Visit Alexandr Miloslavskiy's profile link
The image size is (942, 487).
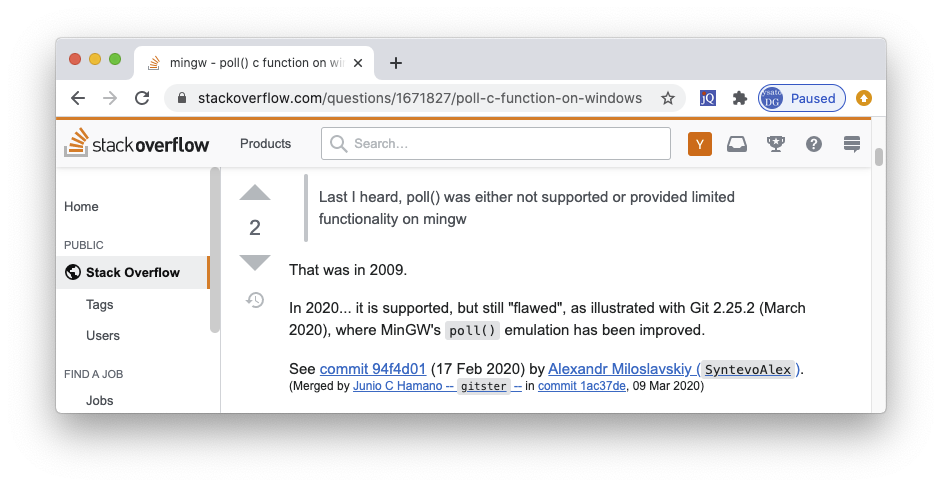tap(620, 369)
